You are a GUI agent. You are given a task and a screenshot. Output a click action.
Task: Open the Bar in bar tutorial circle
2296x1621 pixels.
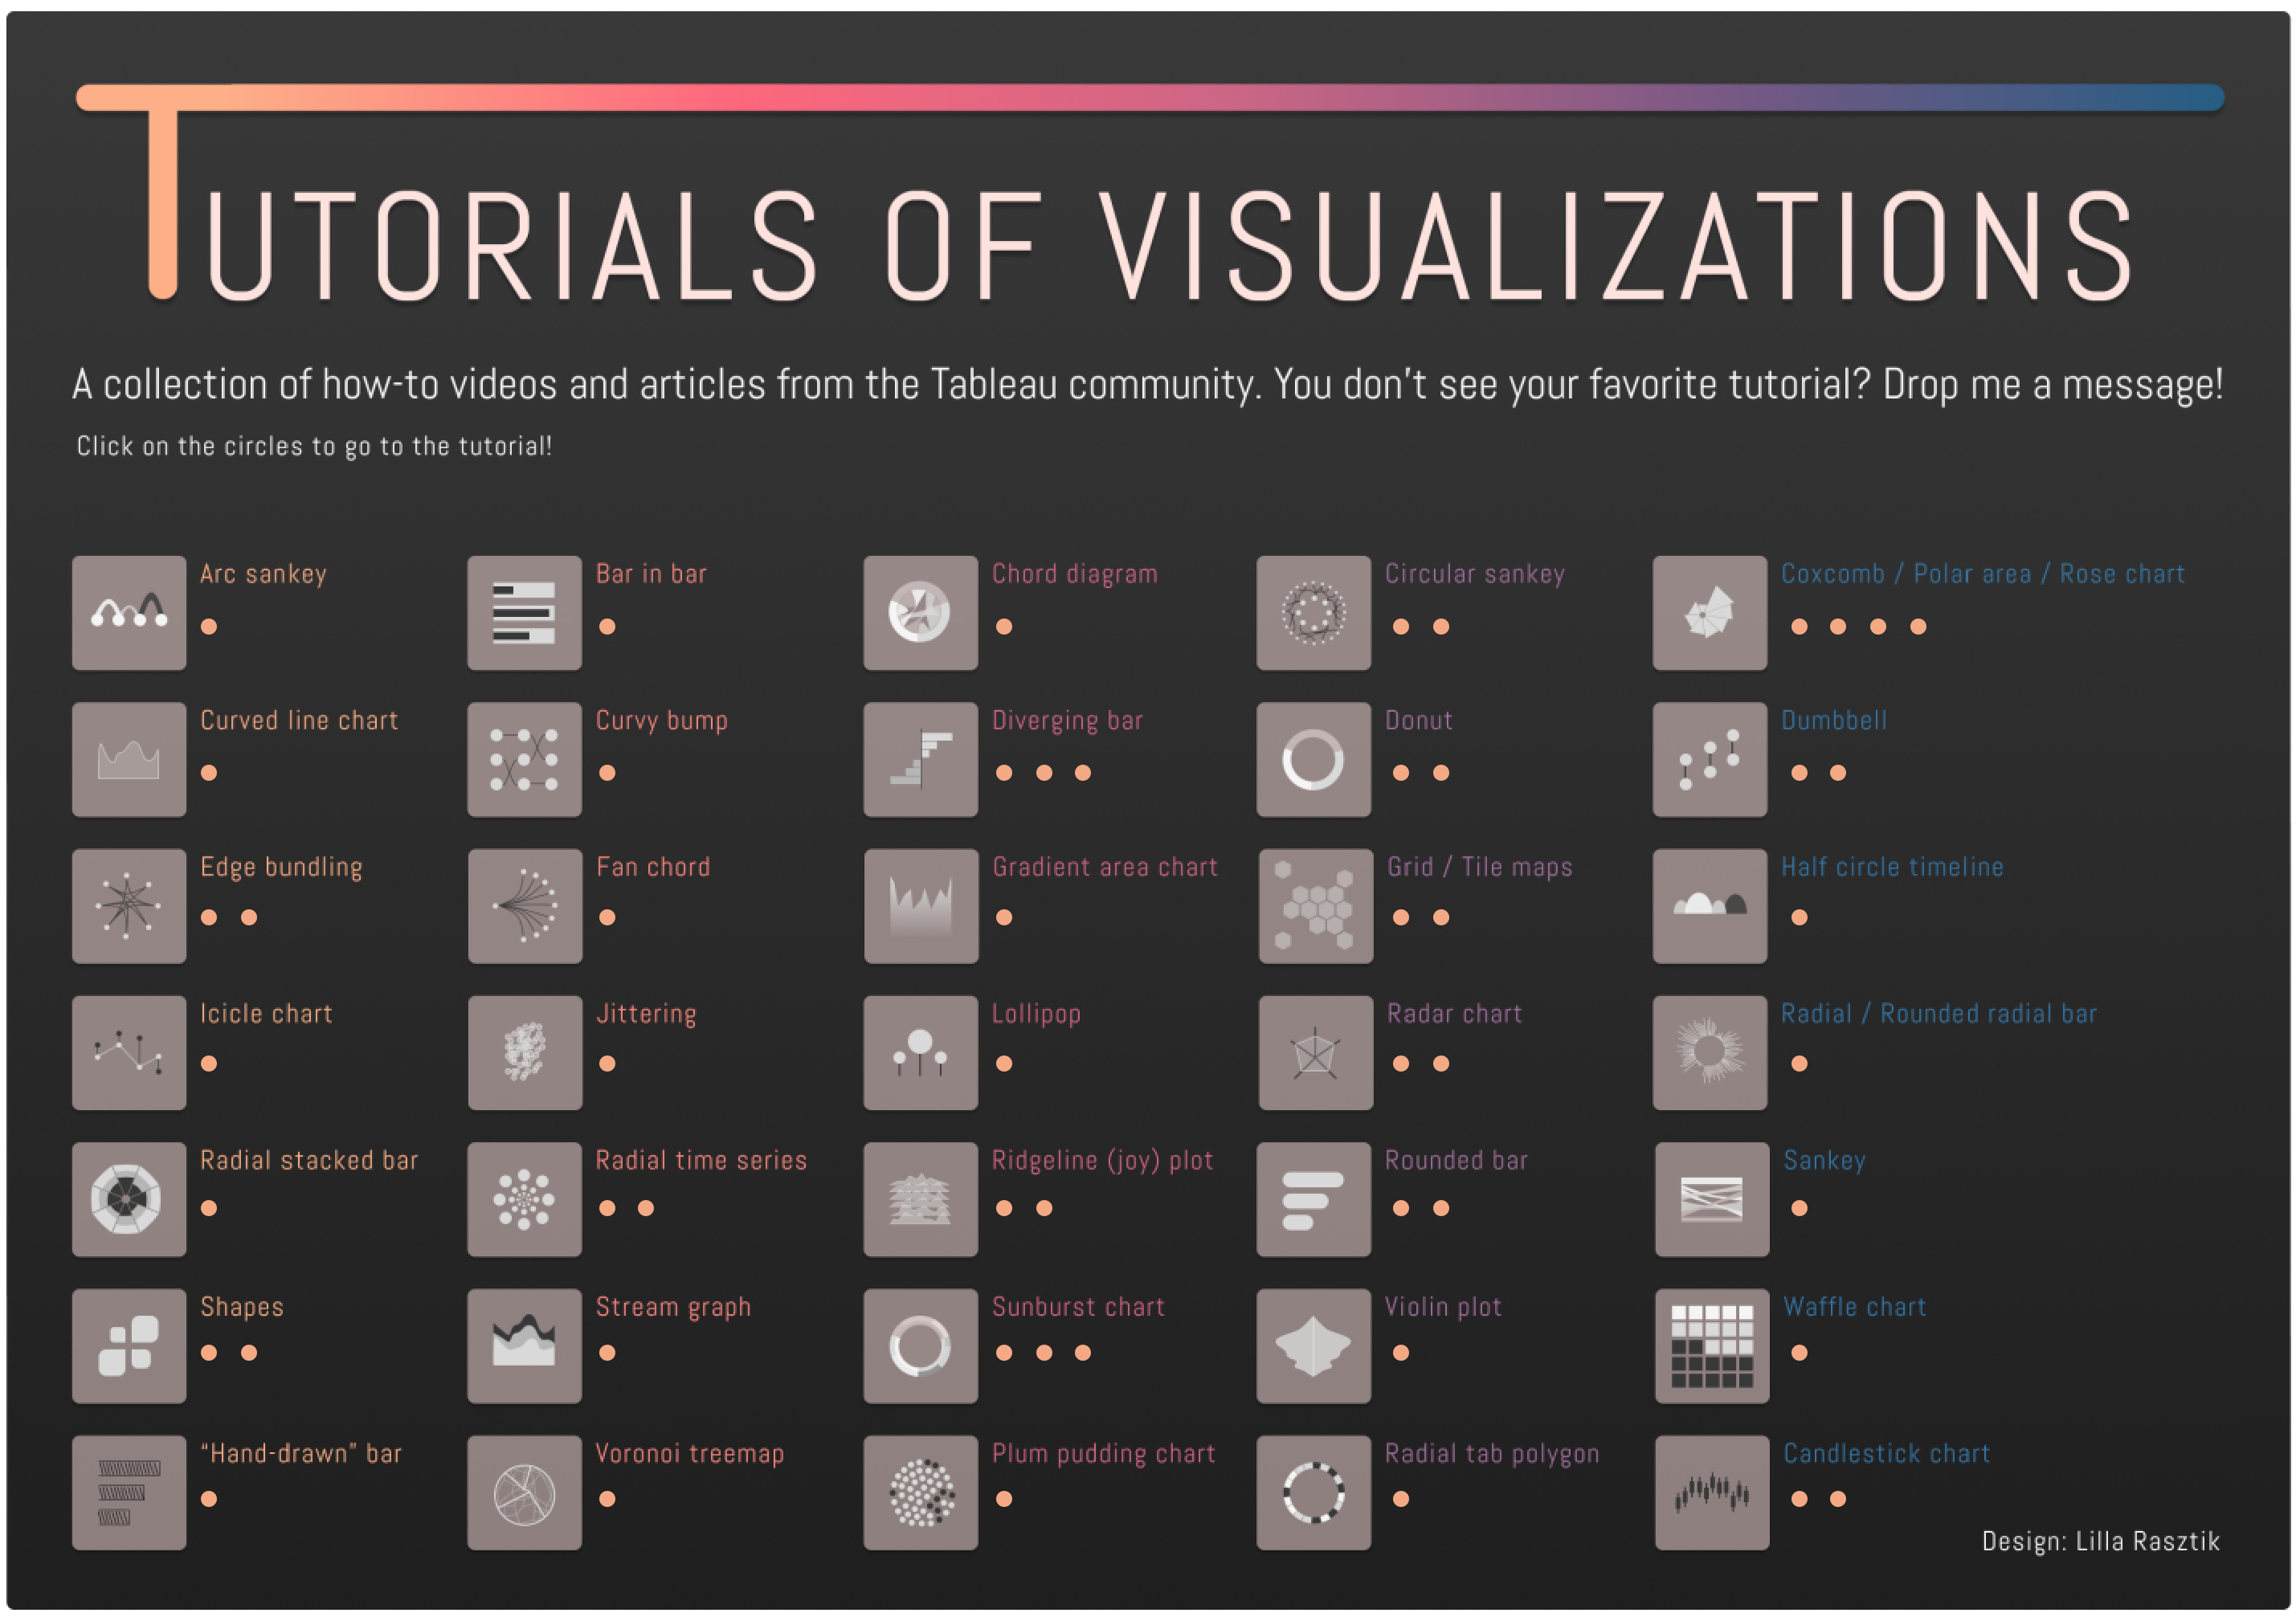(x=607, y=627)
